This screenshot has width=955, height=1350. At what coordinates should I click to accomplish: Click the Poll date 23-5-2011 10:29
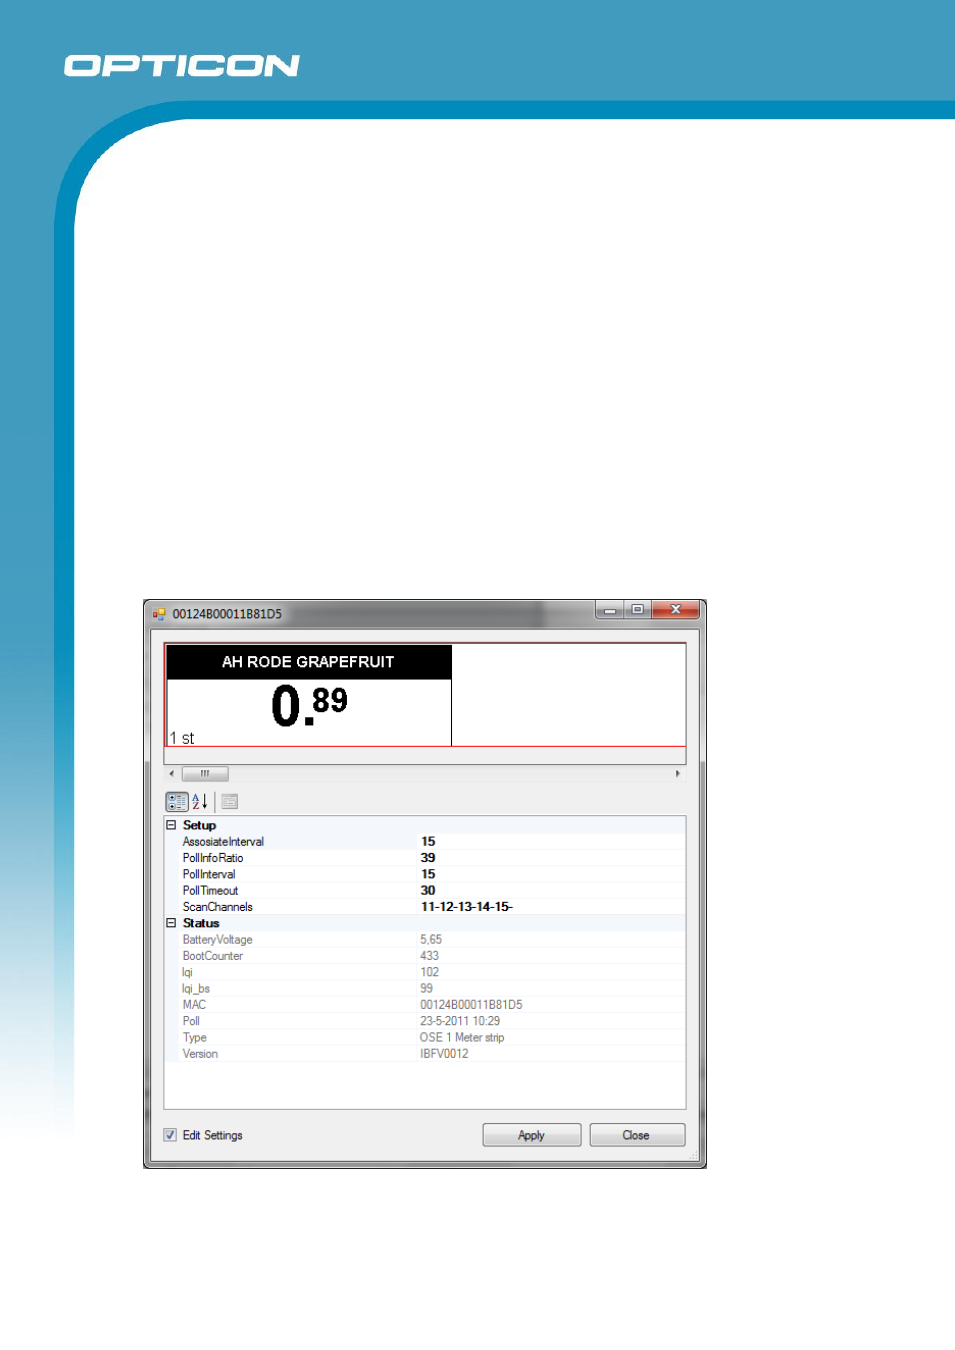pyautogui.click(x=460, y=1021)
